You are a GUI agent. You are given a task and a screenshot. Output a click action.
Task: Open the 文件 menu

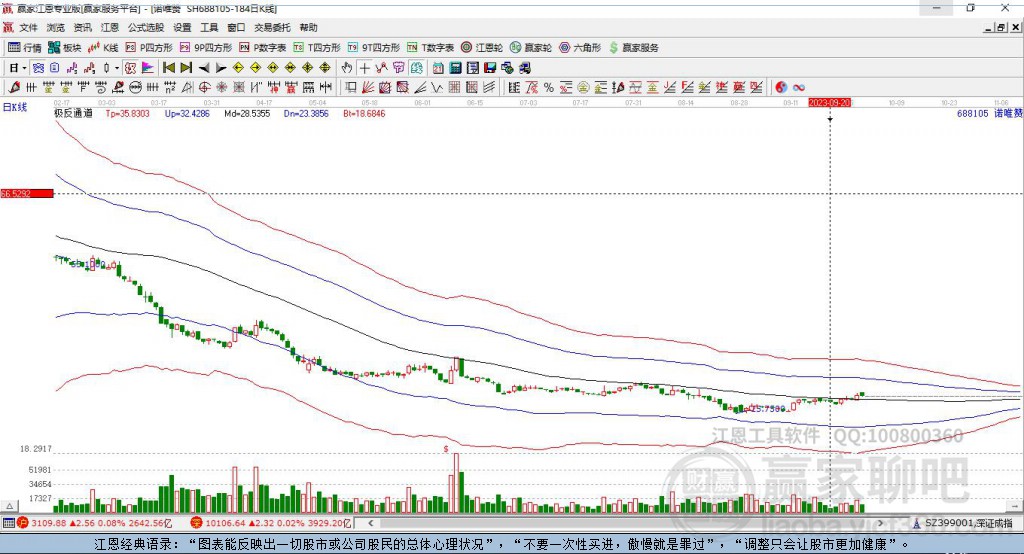(28, 27)
